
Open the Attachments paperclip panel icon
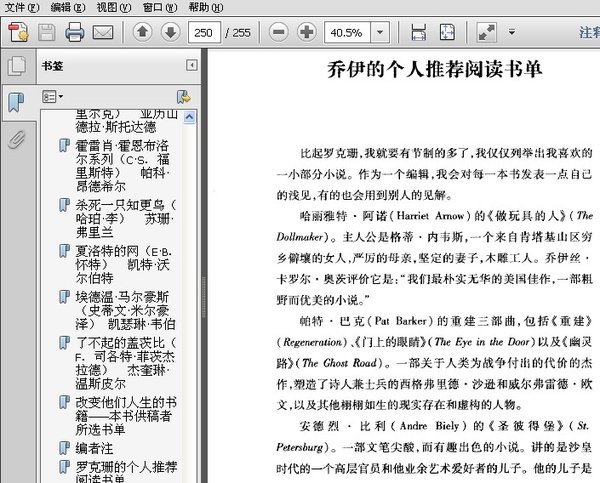[x=16, y=139]
